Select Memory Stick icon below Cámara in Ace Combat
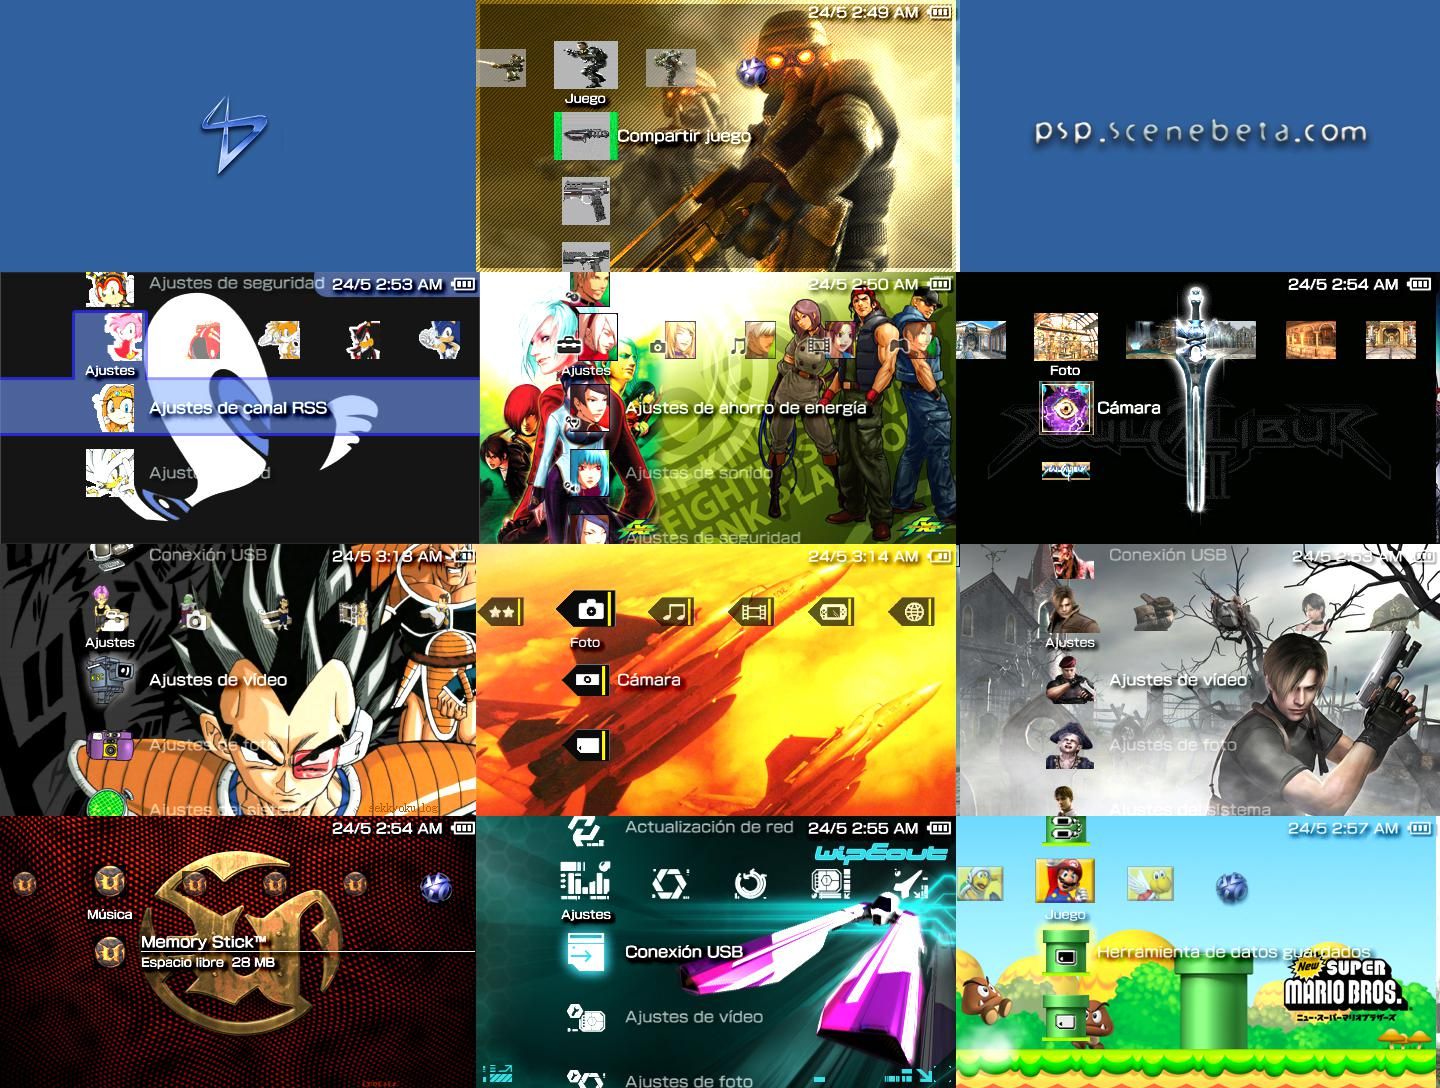 pyautogui.click(x=586, y=745)
